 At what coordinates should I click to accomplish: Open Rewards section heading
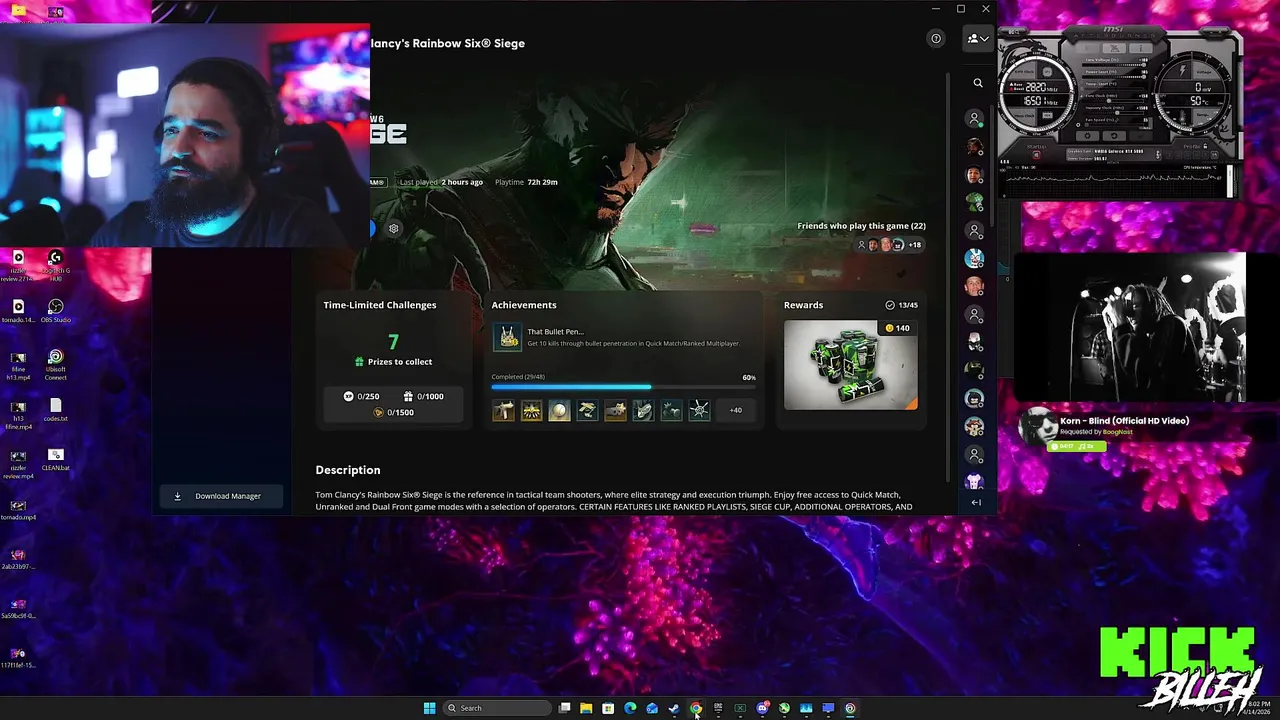coord(803,305)
